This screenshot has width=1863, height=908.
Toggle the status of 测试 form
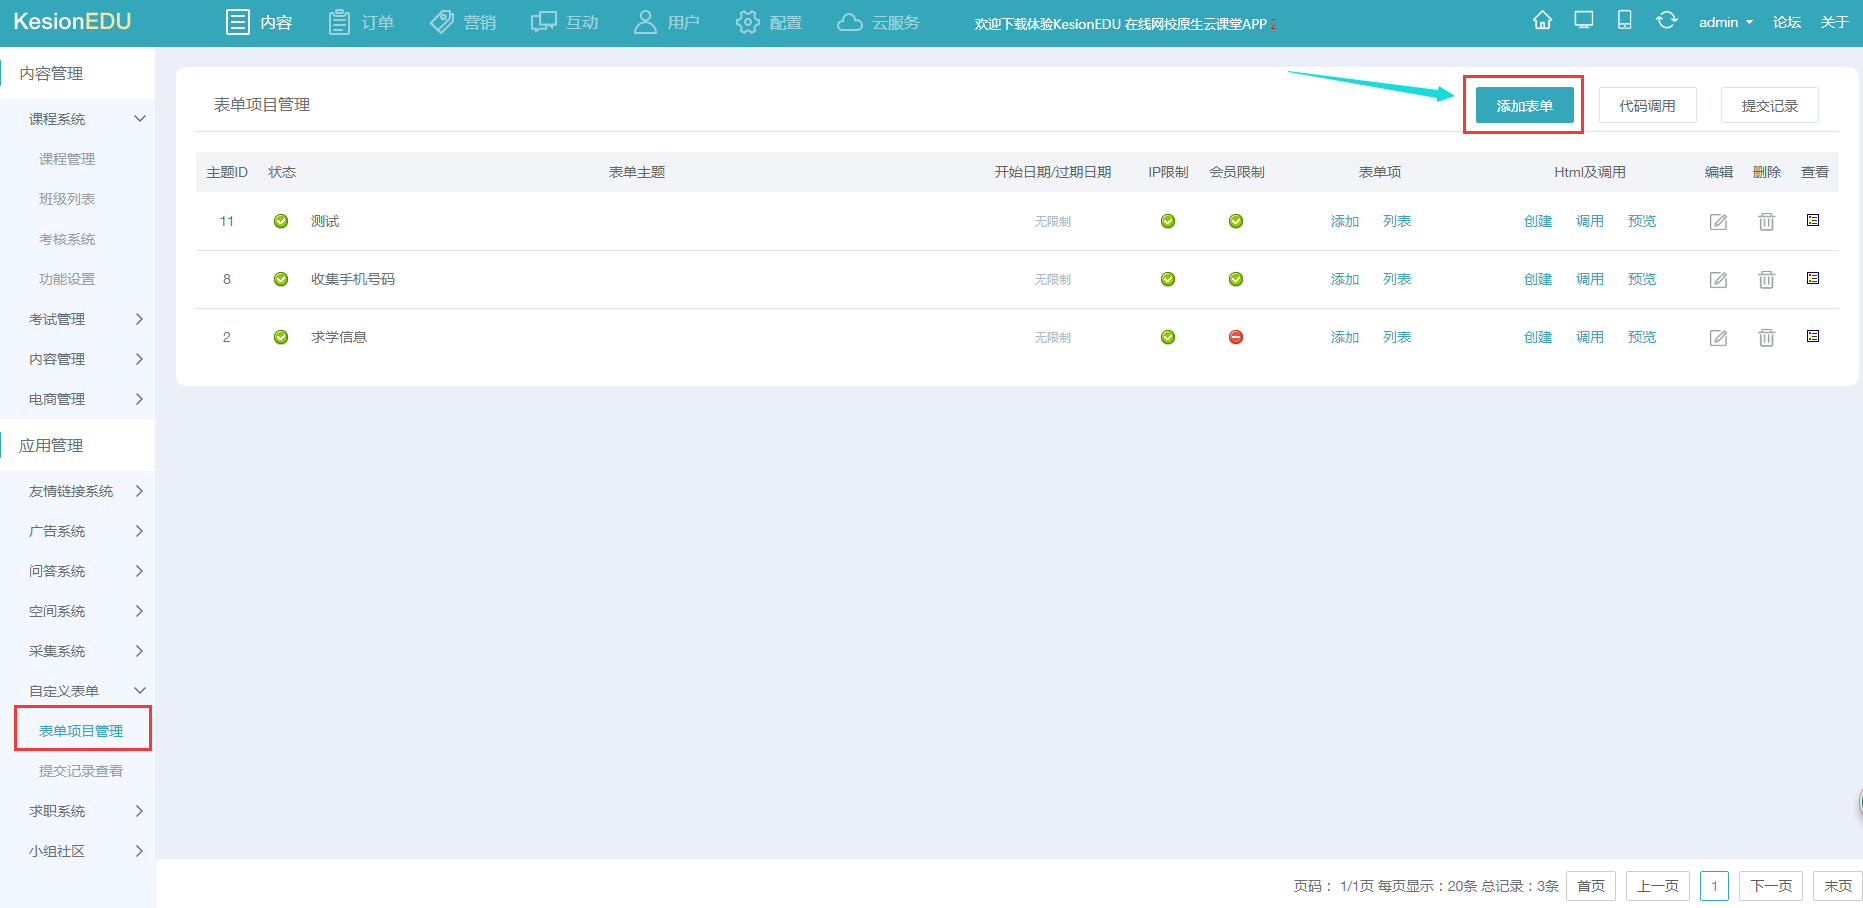pyautogui.click(x=281, y=221)
